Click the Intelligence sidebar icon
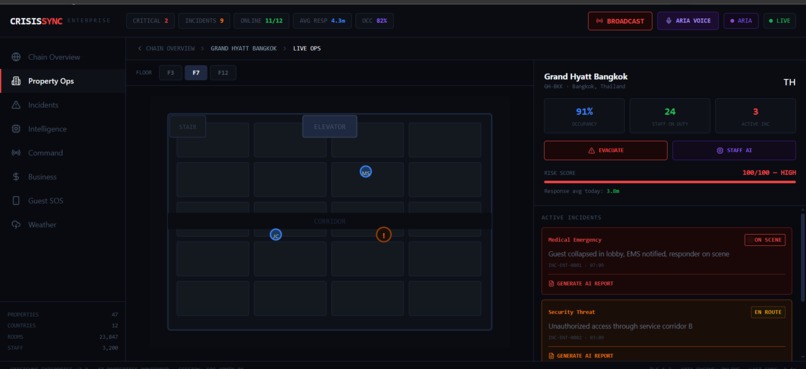This screenshot has height=369, width=806. (16, 129)
